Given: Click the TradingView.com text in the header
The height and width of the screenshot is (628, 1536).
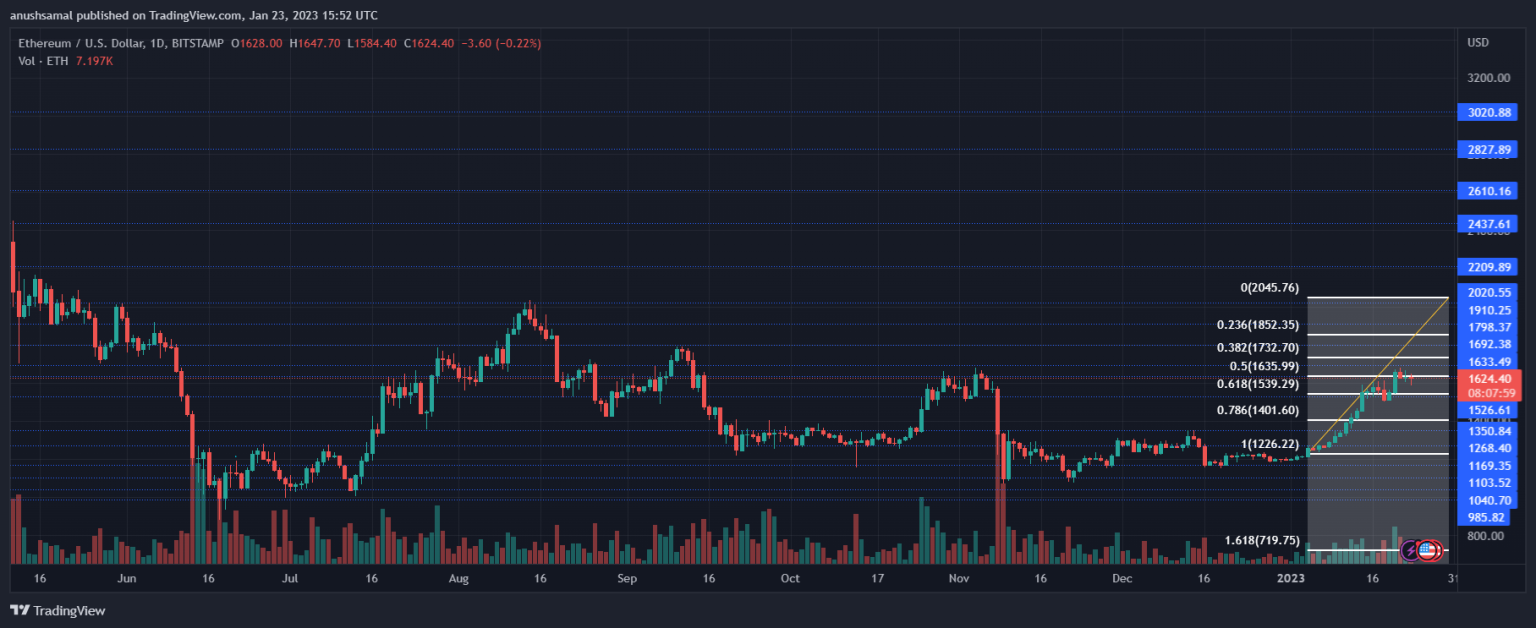Looking at the screenshot, I should pyautogui.click(x=196, y=15).
